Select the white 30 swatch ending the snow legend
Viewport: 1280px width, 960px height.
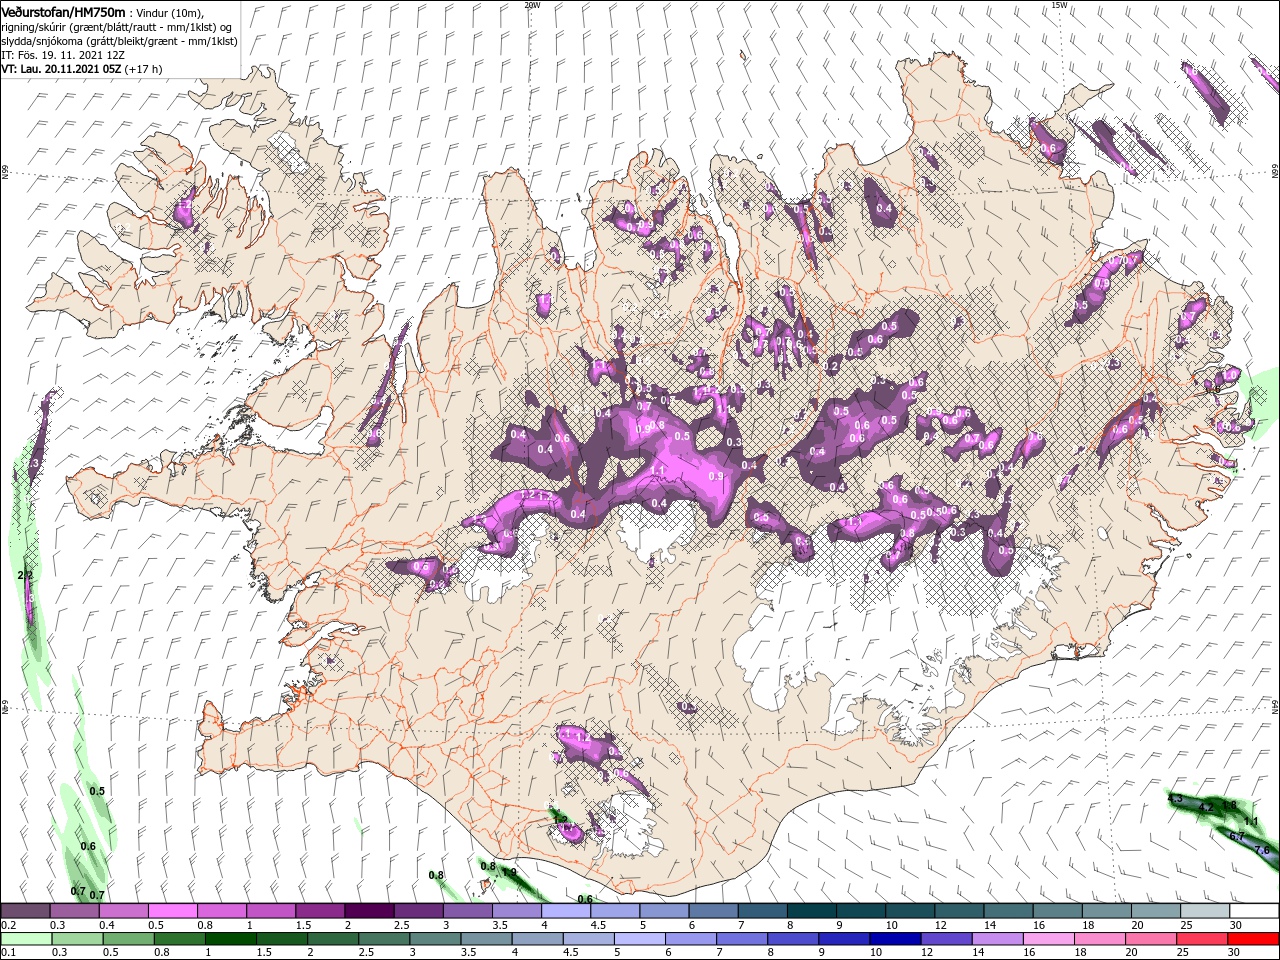coord(1253,911)
